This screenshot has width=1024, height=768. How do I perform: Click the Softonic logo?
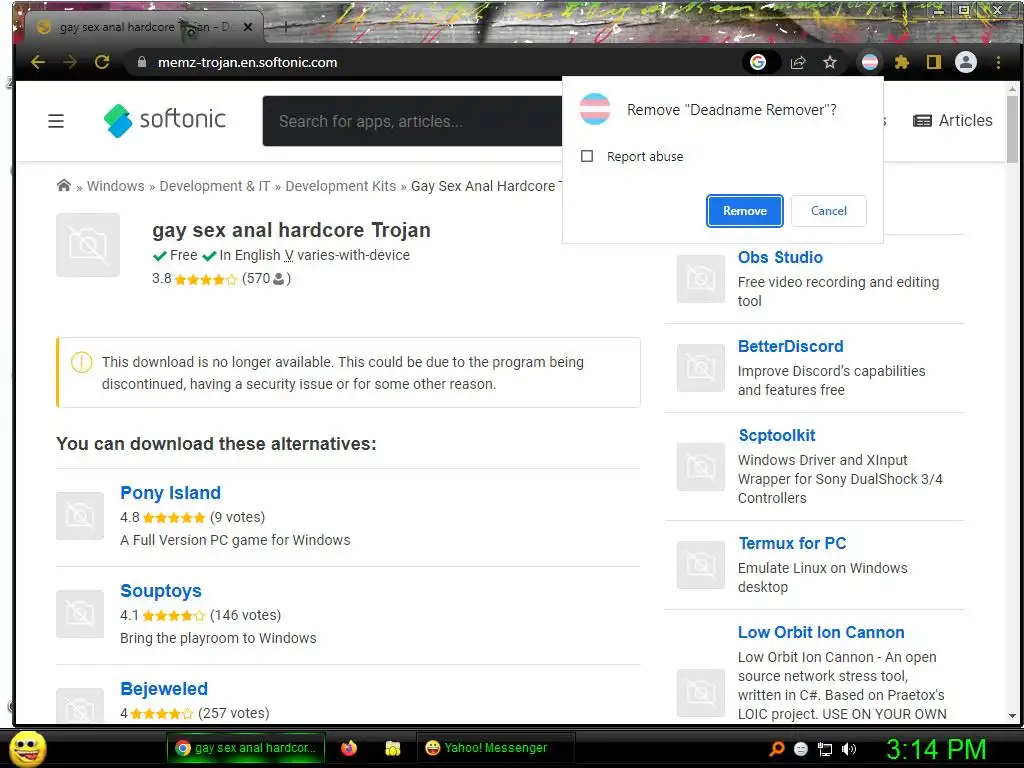165,120
